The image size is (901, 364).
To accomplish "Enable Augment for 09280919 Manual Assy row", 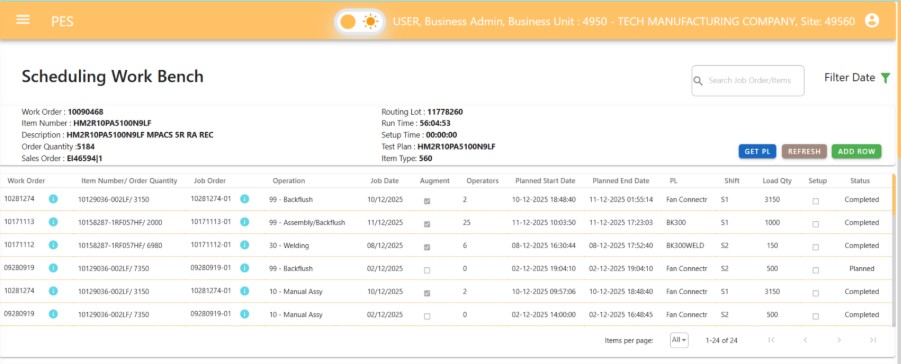I will pos(426,316).
